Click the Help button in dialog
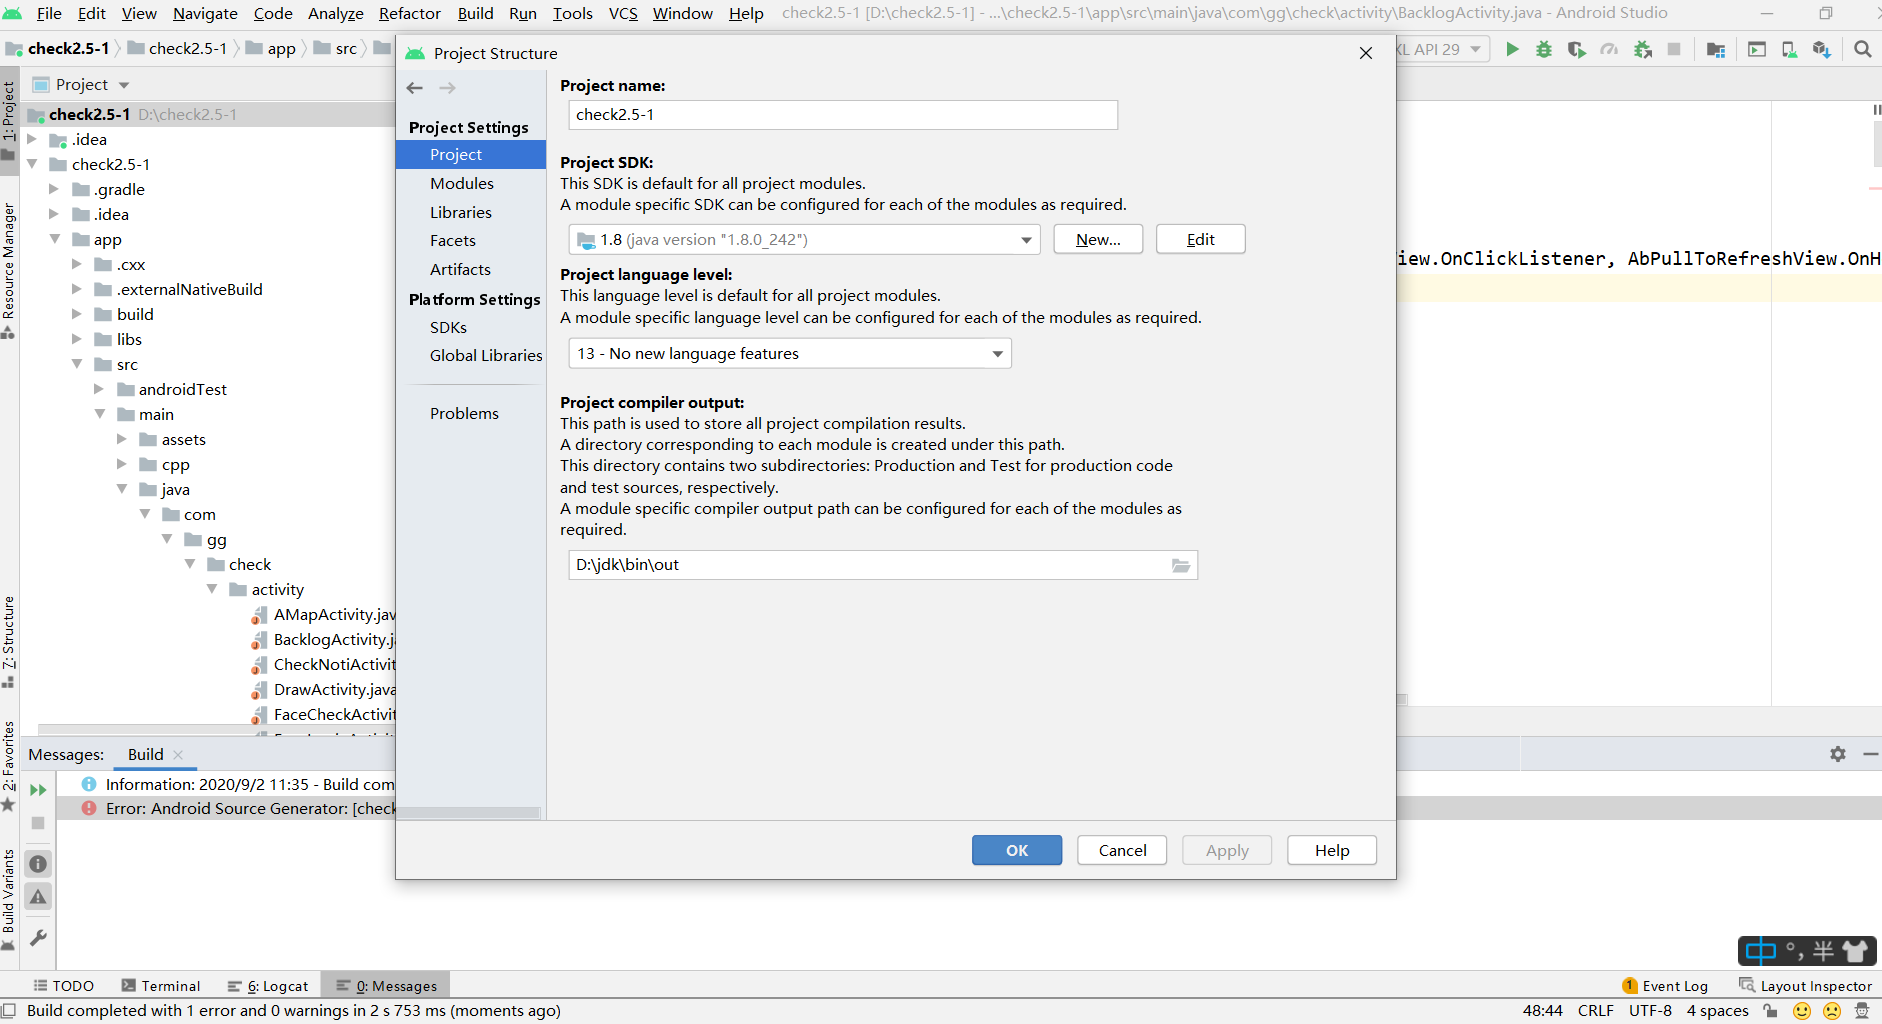 point(1332,850)
